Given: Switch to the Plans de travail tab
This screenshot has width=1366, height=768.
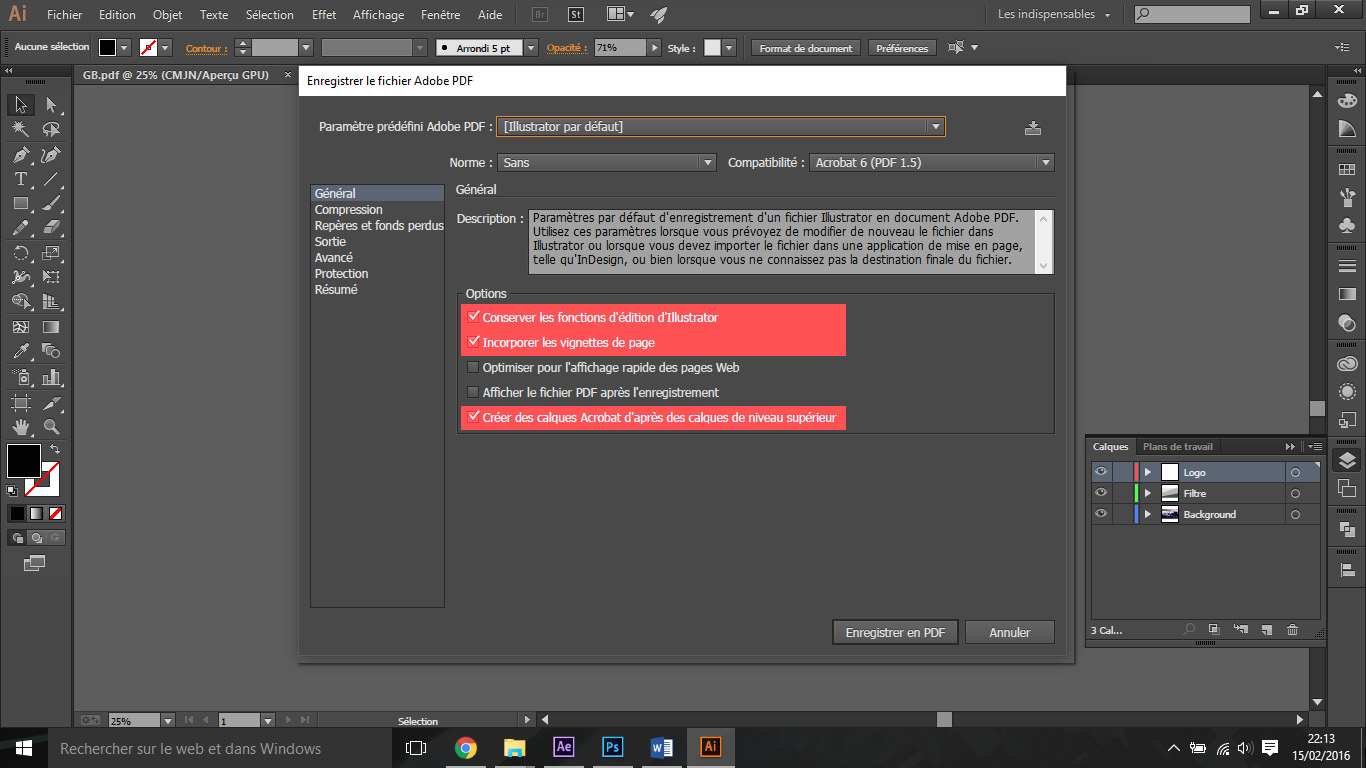Looking at the screenshot, I should pos(1177,447).
